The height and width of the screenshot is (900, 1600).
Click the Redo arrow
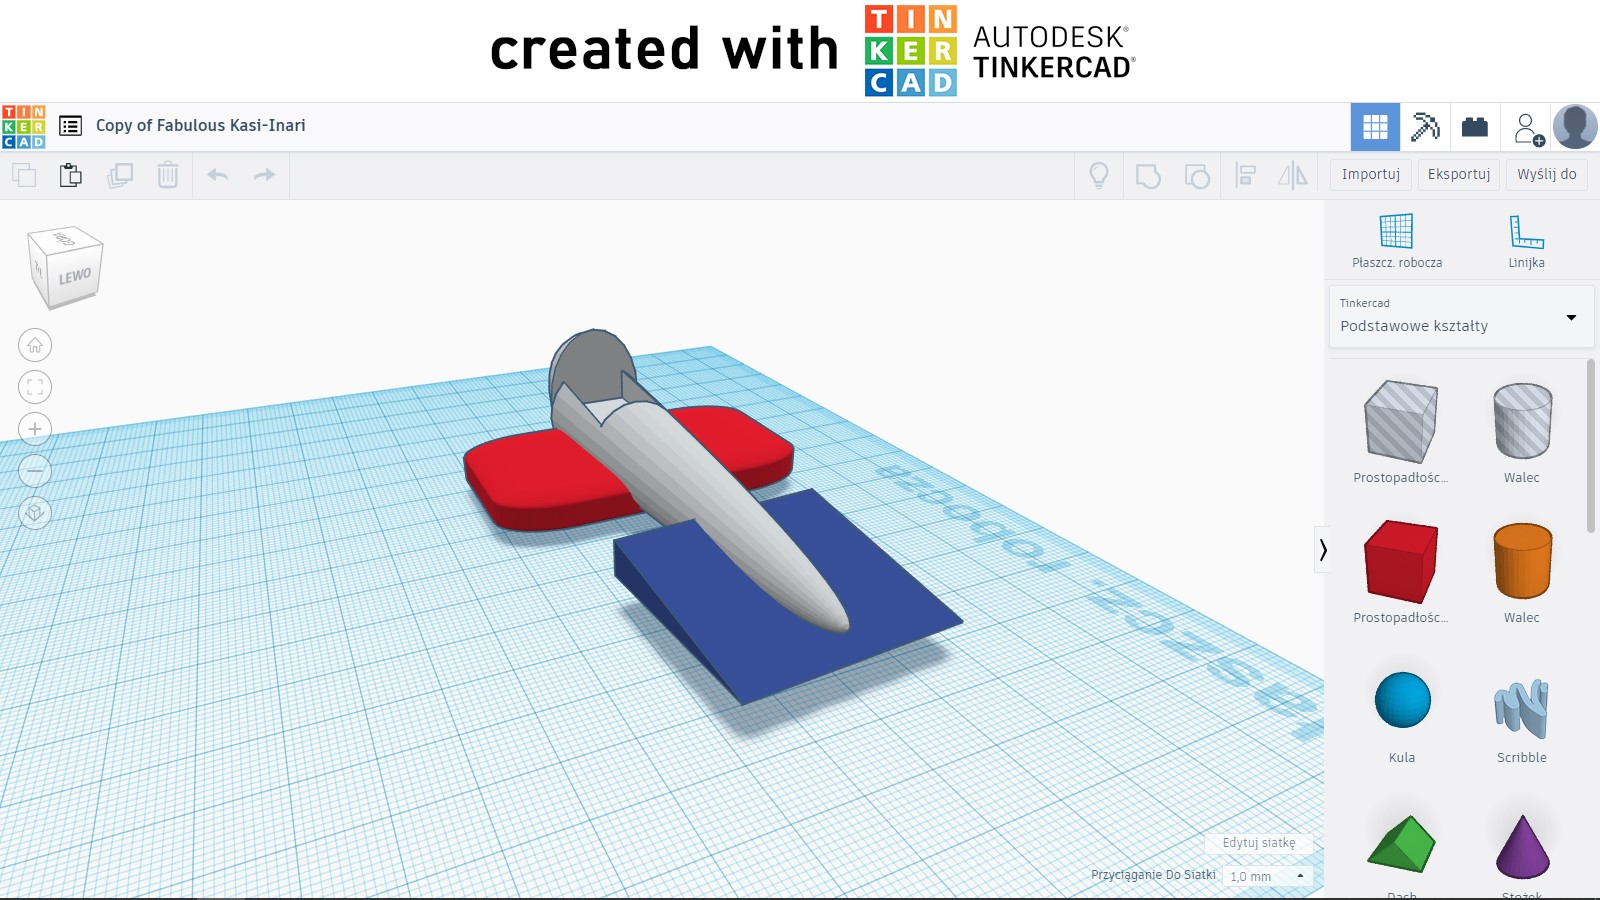(x=264, y=175)
